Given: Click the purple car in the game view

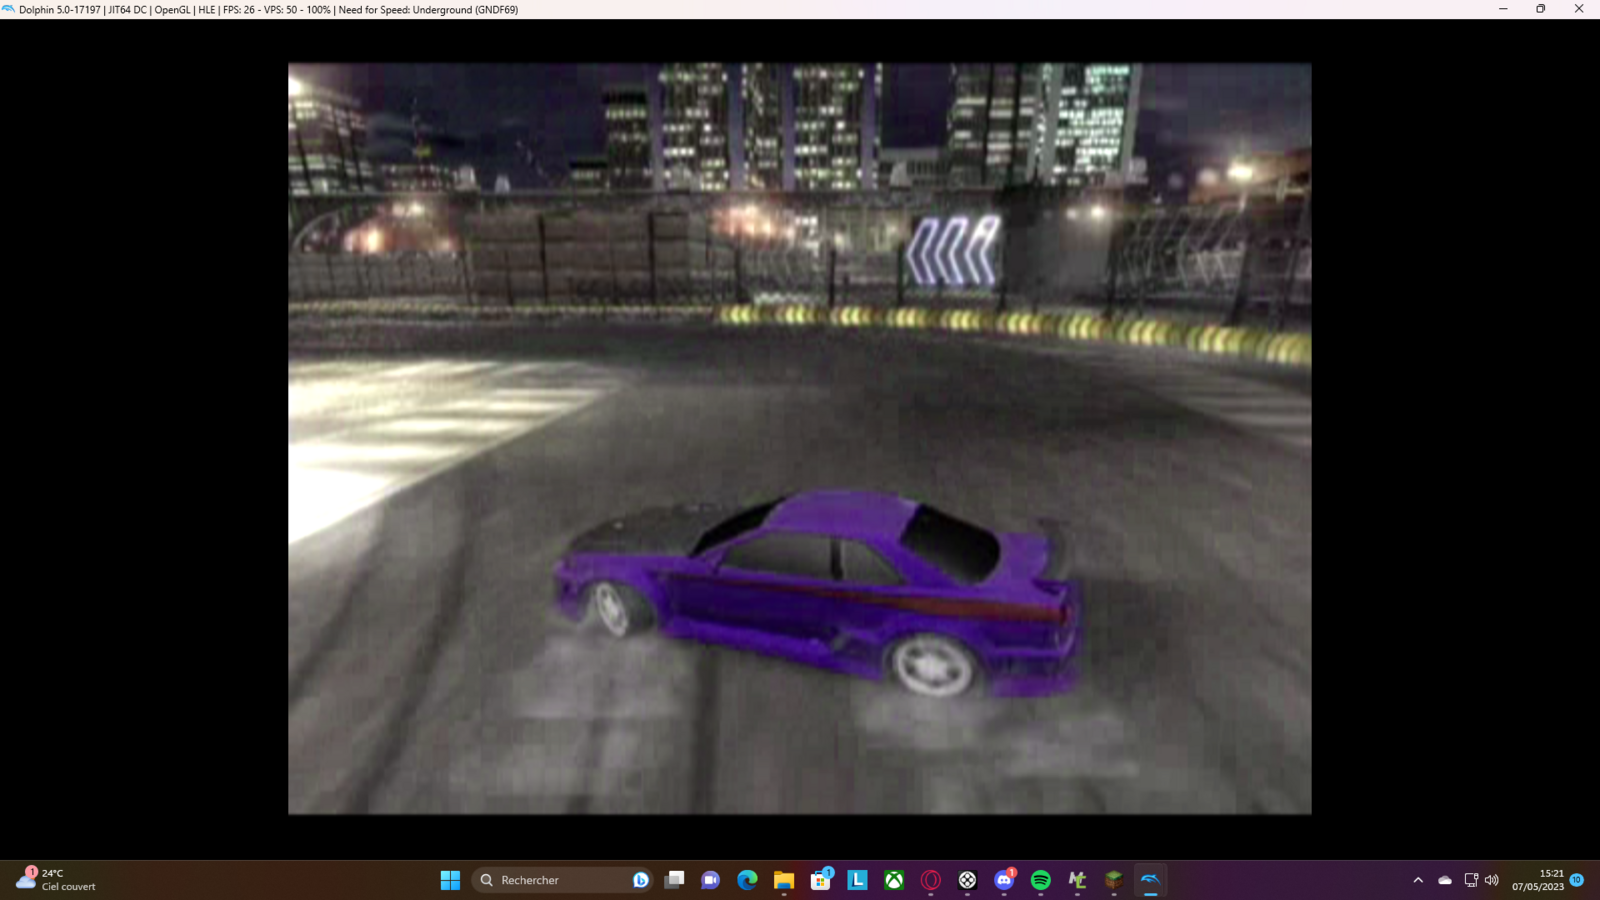Looking at the screenshot, I should 818,594.
